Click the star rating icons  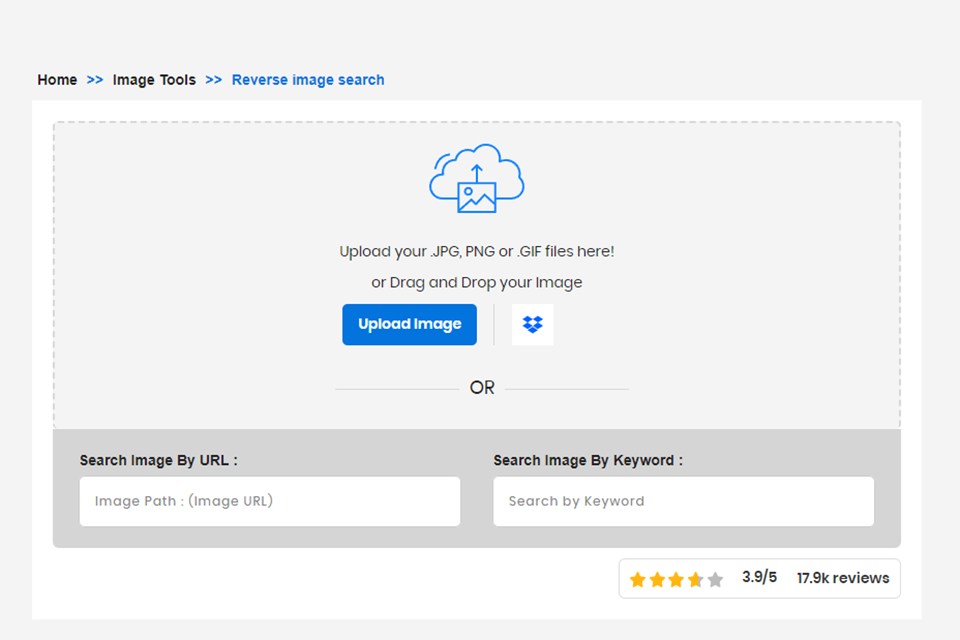(677, 579)
